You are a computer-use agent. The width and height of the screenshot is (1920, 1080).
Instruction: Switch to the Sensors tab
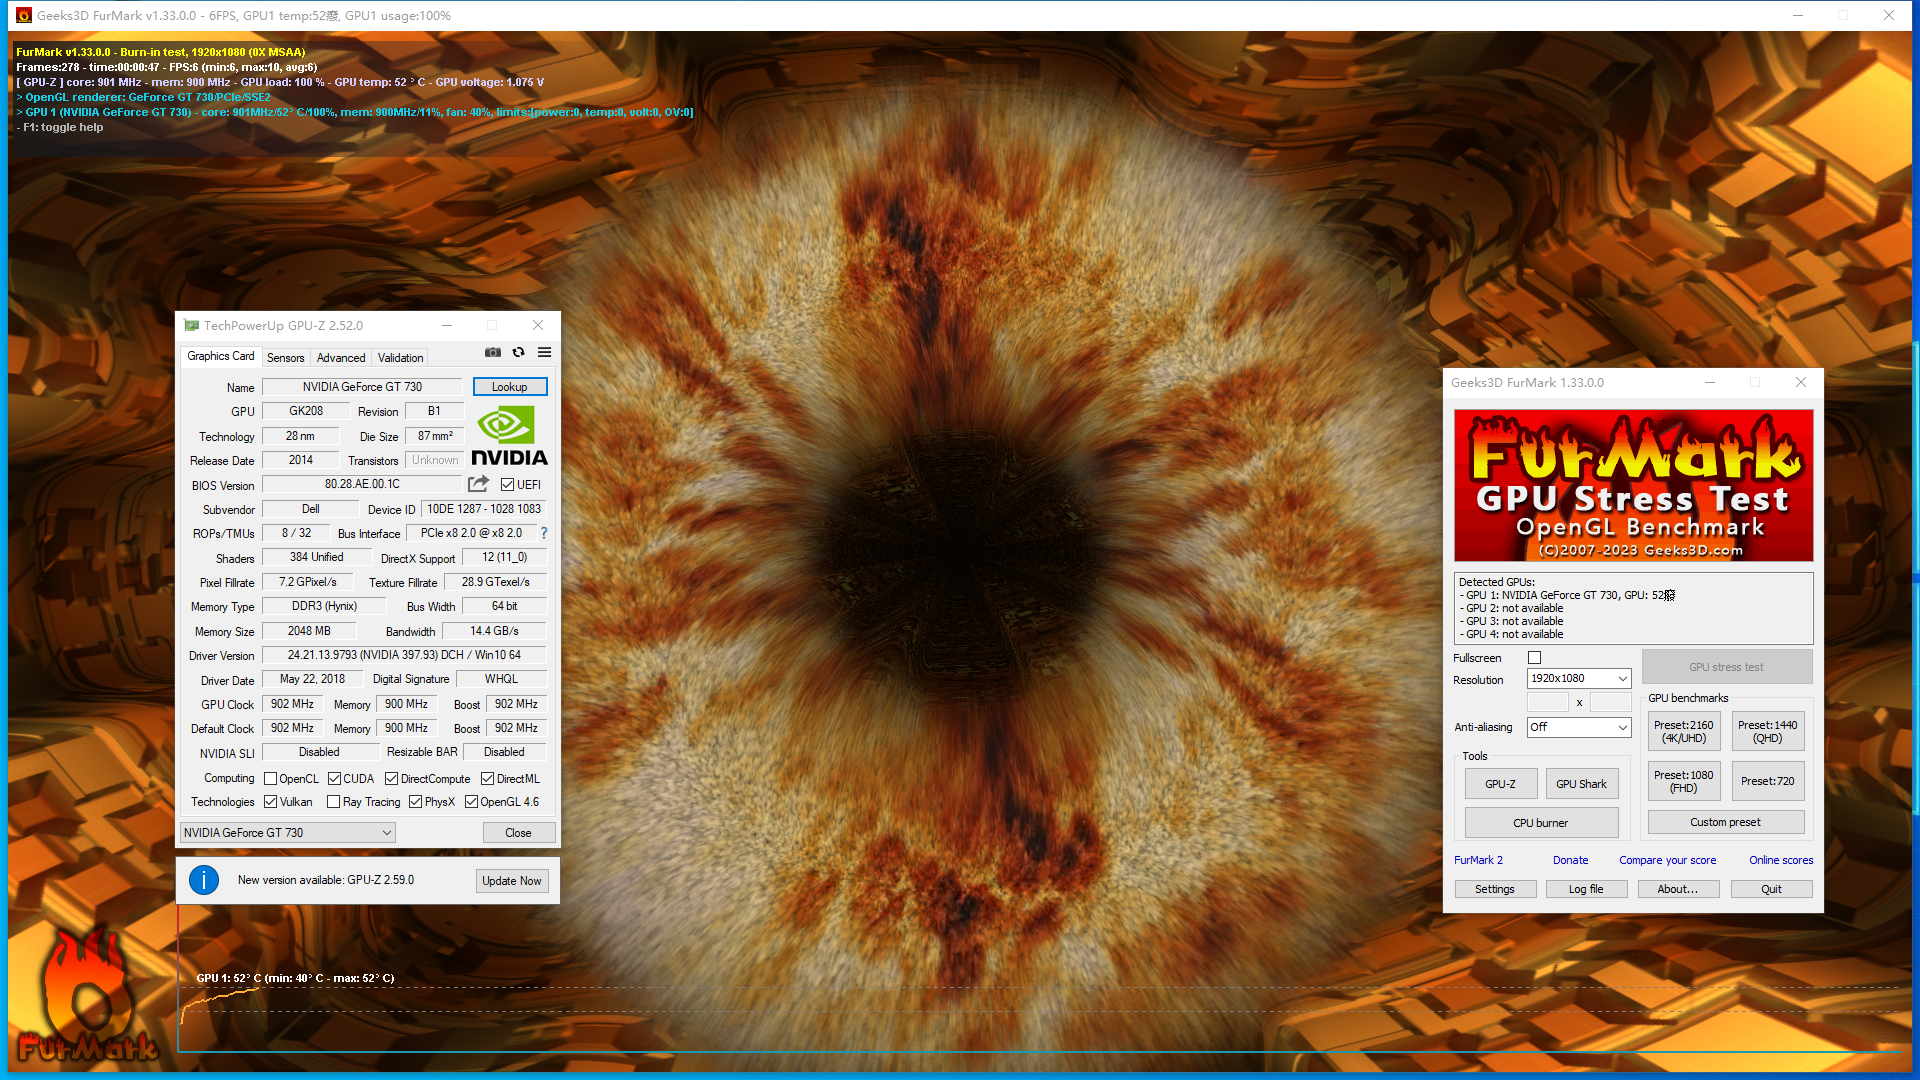(286, 358)
